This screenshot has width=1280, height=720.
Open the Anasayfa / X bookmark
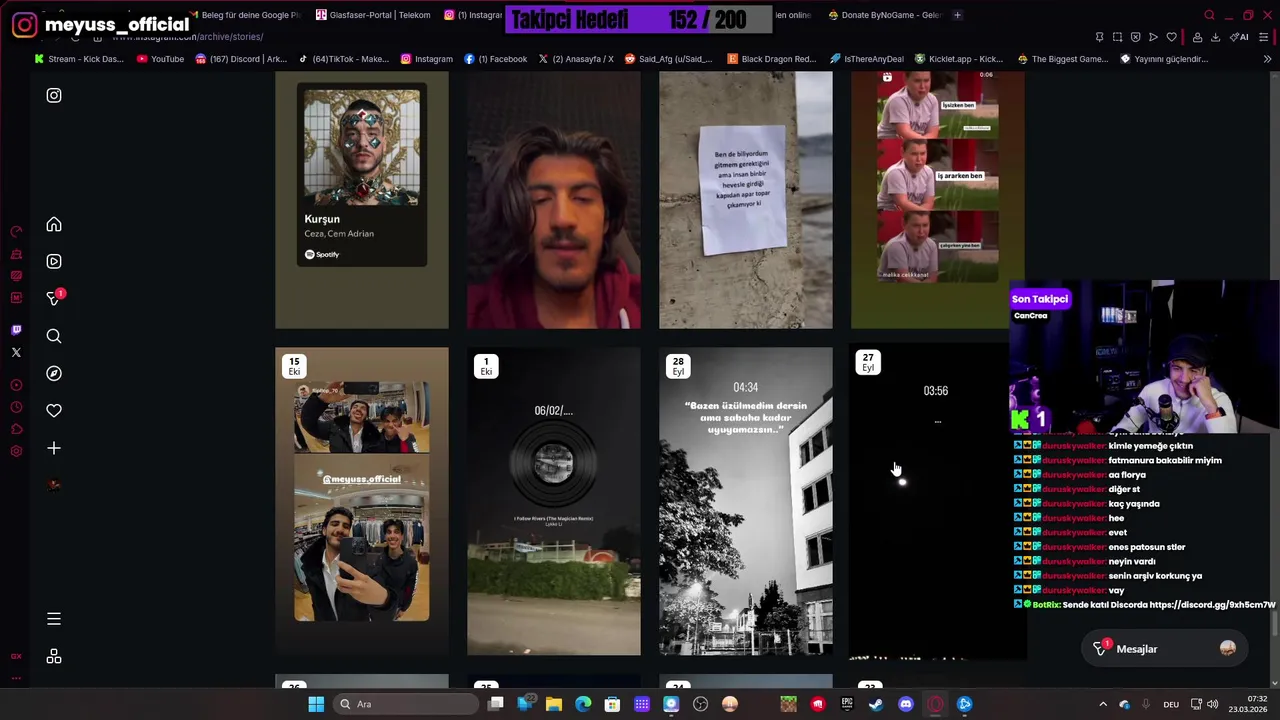pyautogui.click(x=576, y=59)
